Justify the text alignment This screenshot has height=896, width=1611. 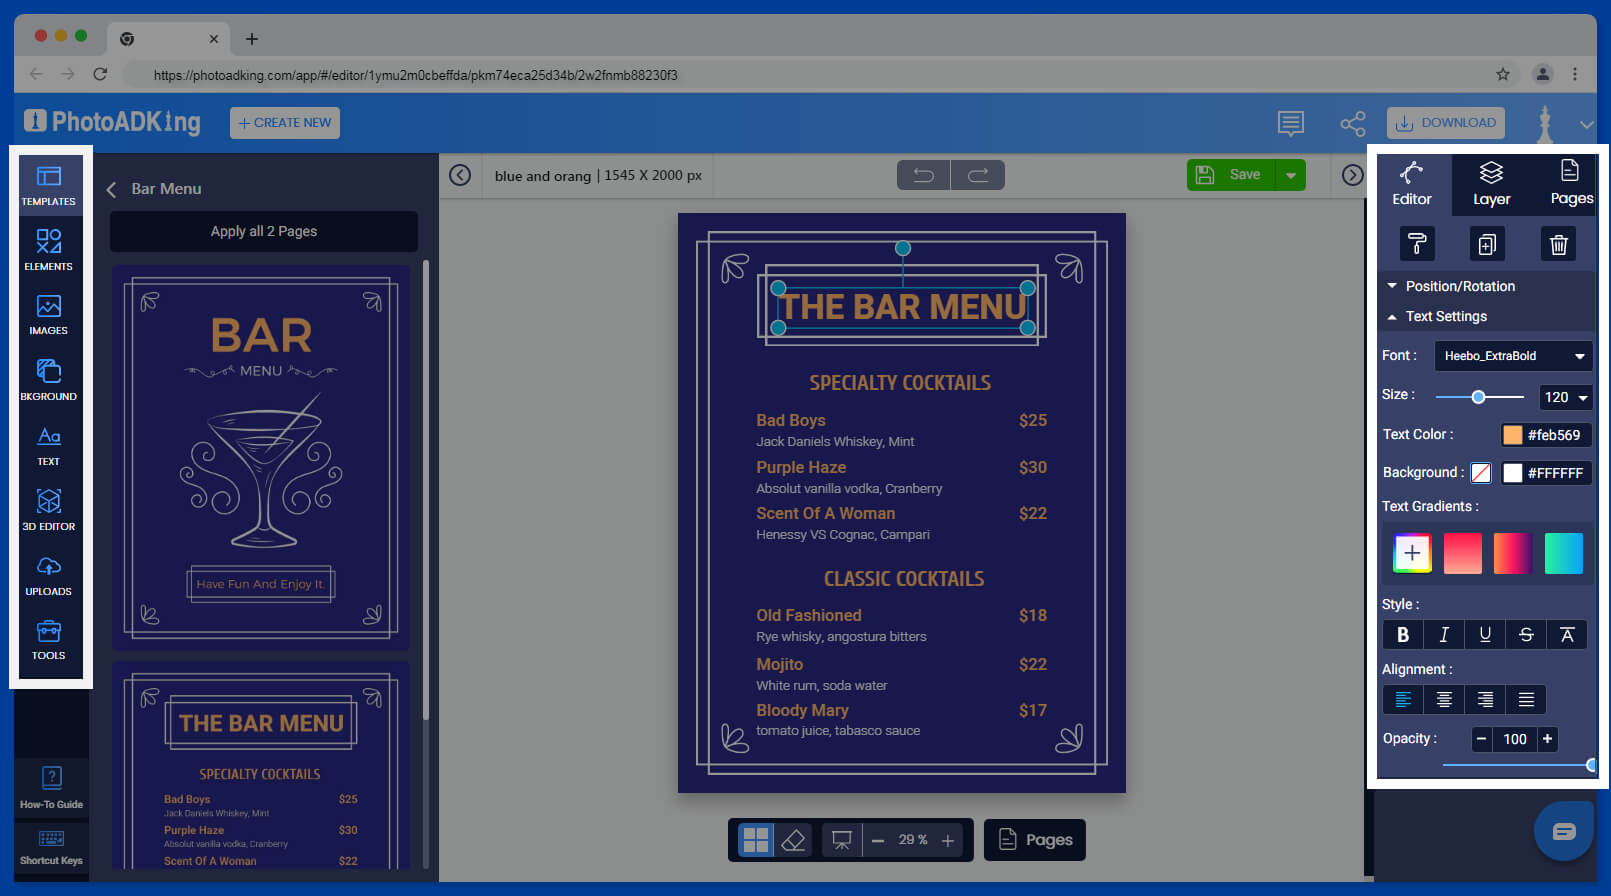(x=1526, y=699)
